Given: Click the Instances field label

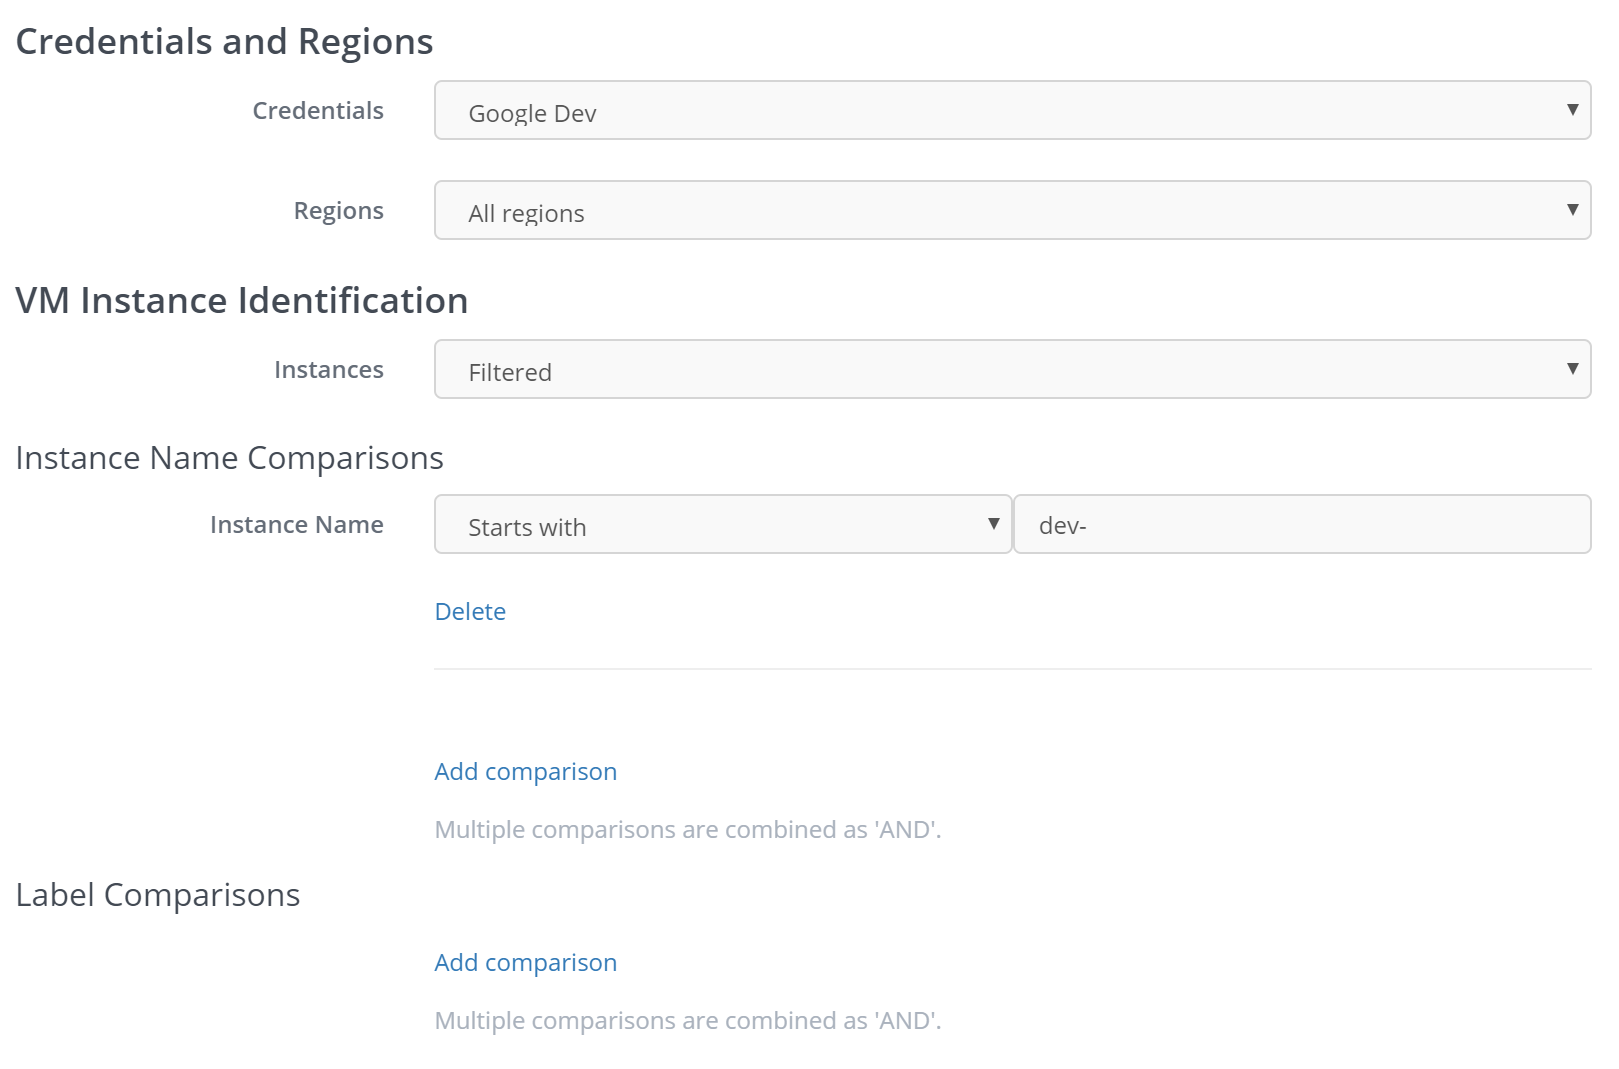Looking at the screenshot, I should point(328,370).
